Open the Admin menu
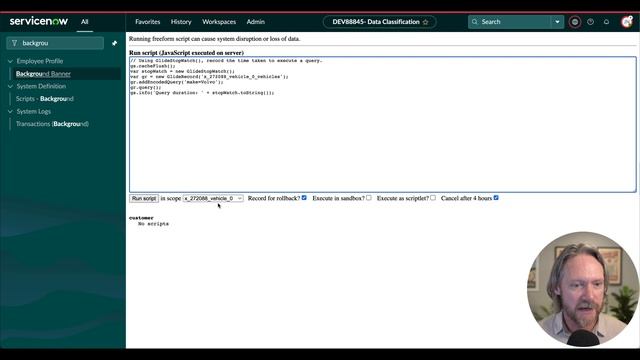This screenshot has height=360, width=640. [256, 22]
